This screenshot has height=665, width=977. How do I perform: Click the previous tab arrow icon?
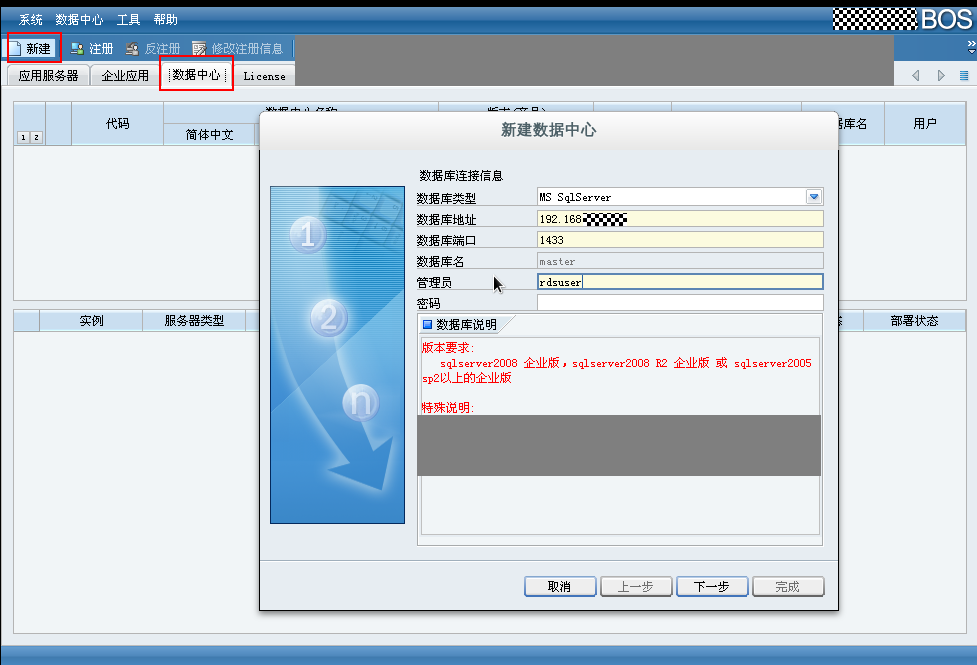coord(916,75)
